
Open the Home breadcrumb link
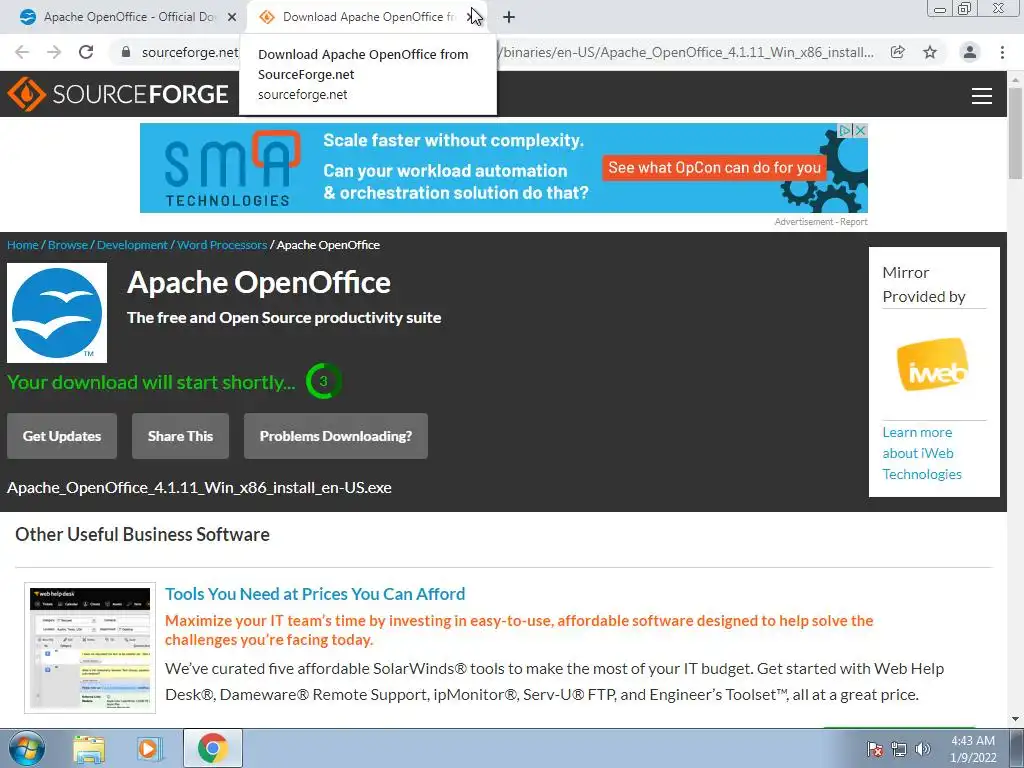(x=23, y=245)
